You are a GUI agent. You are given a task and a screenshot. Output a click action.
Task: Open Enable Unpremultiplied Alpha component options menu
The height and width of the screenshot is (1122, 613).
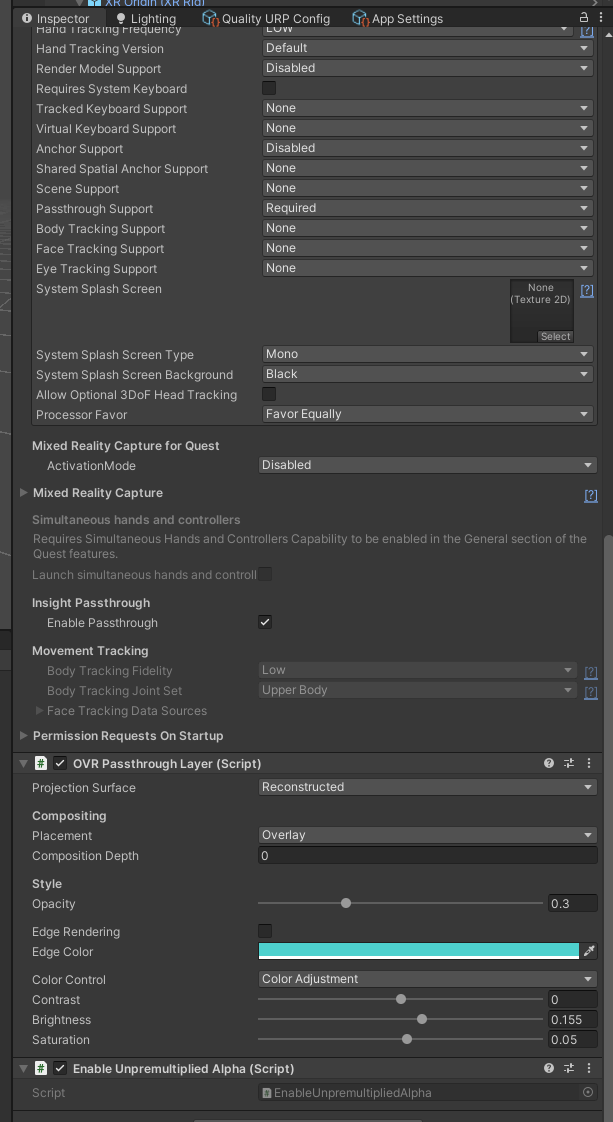pyautogui.click(x=589, y=1068)
